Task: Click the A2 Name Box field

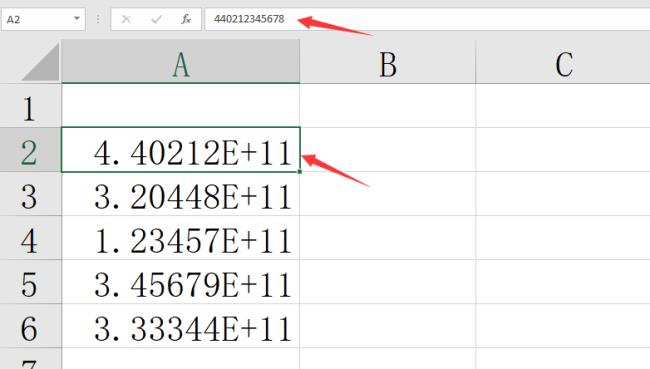Action: pos(43,19)
